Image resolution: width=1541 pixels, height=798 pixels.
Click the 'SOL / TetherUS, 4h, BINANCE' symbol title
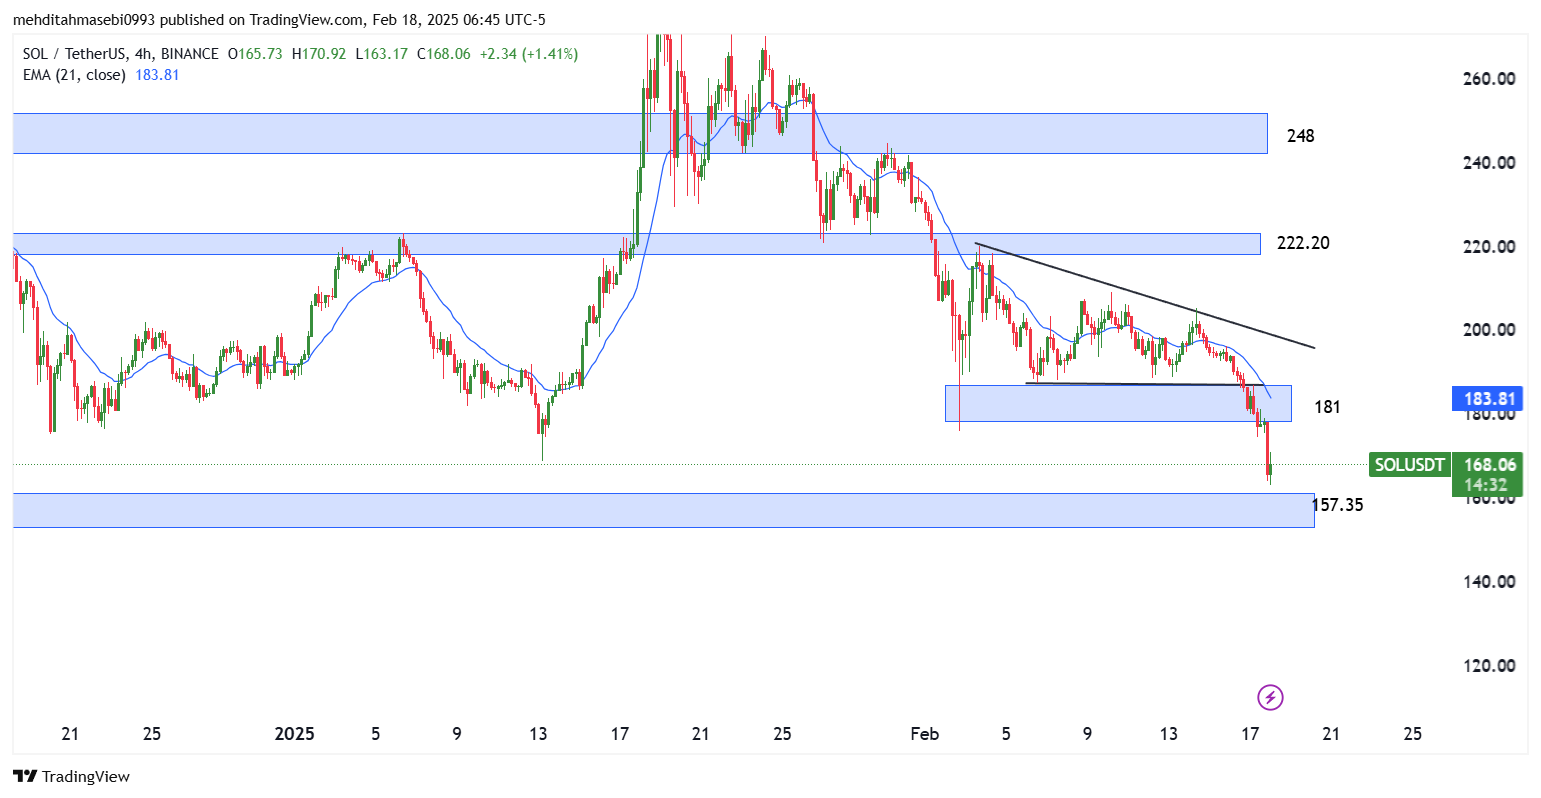118,54
